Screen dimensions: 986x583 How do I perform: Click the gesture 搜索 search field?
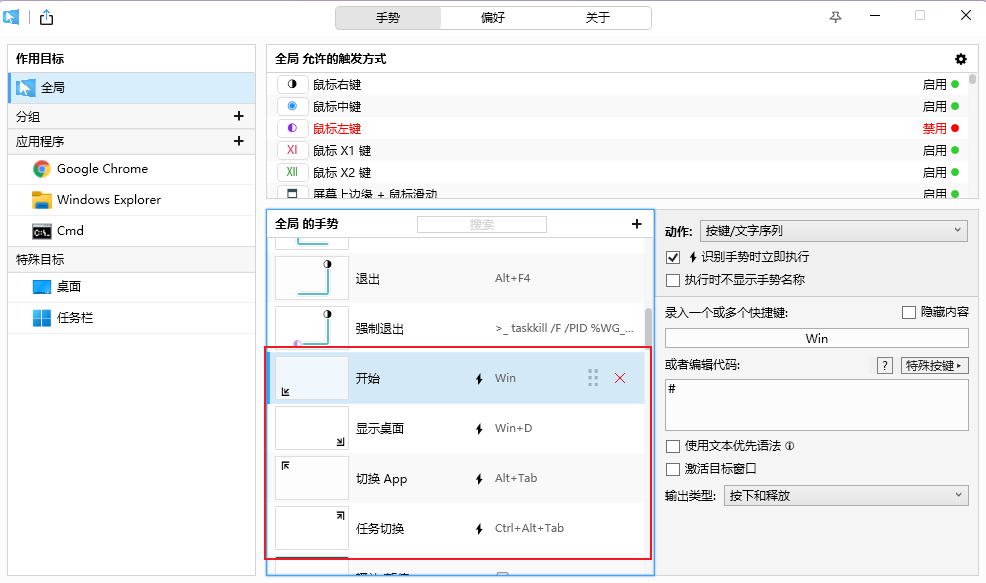[482, 225]
